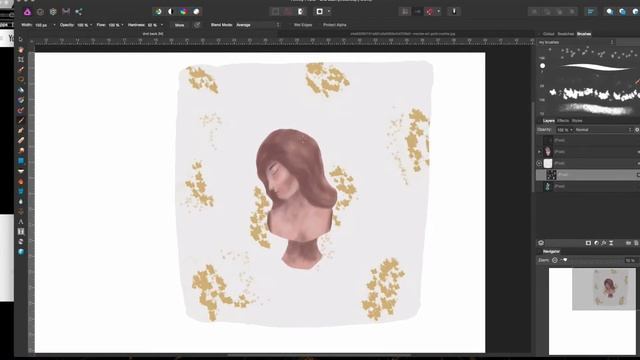Open brush Flow dropdown arrow
The width and height of the screenshot is (640, 360).
pyautogui.click(x=122, y=25)
